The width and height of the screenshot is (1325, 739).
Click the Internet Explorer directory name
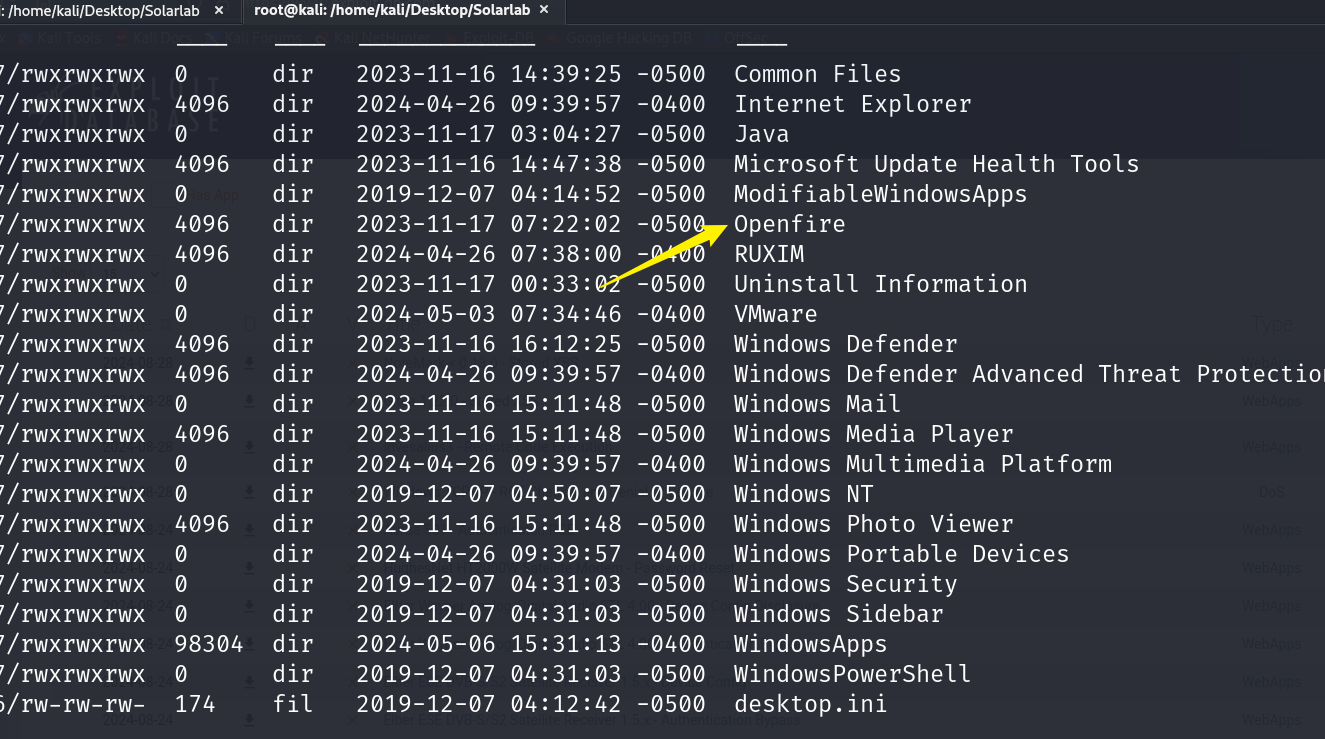point(852,104)
